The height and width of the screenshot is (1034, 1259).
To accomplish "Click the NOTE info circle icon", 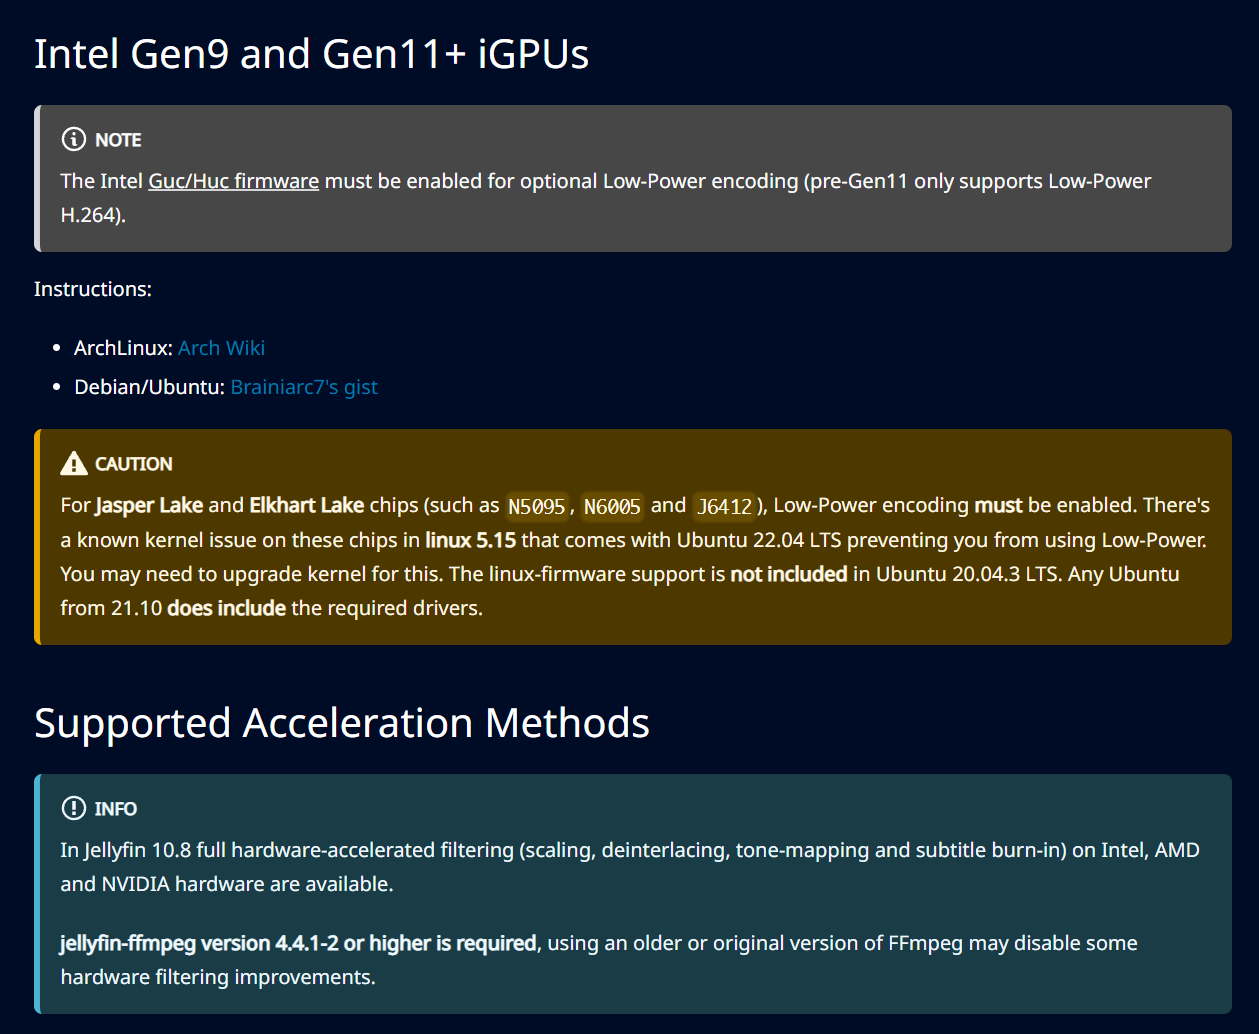I will 73,139.
